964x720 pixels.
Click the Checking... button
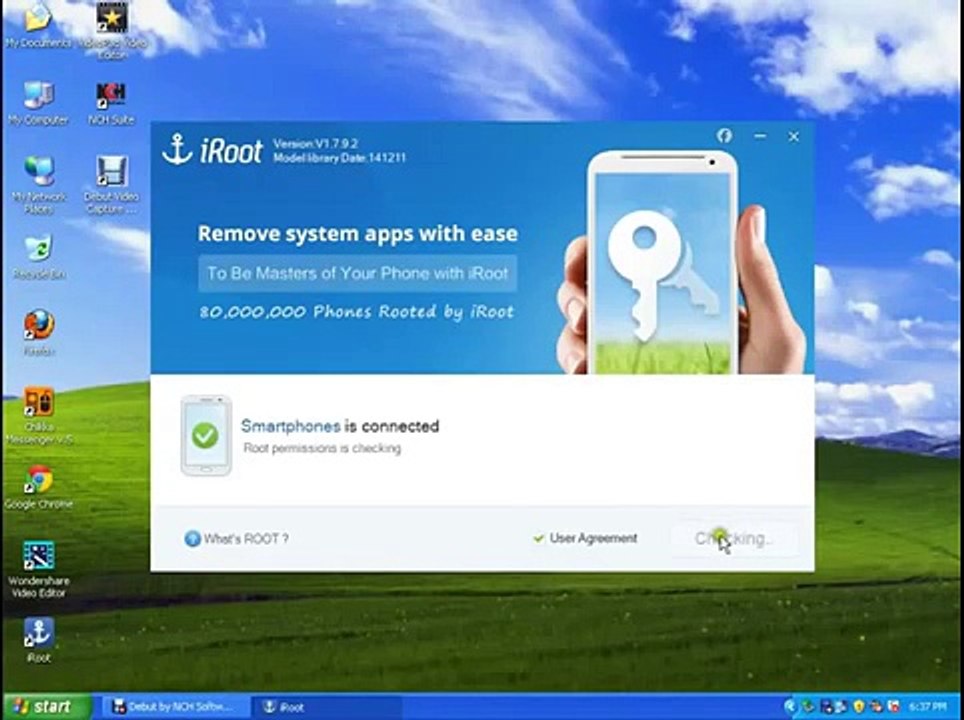(x=735, y=539)
